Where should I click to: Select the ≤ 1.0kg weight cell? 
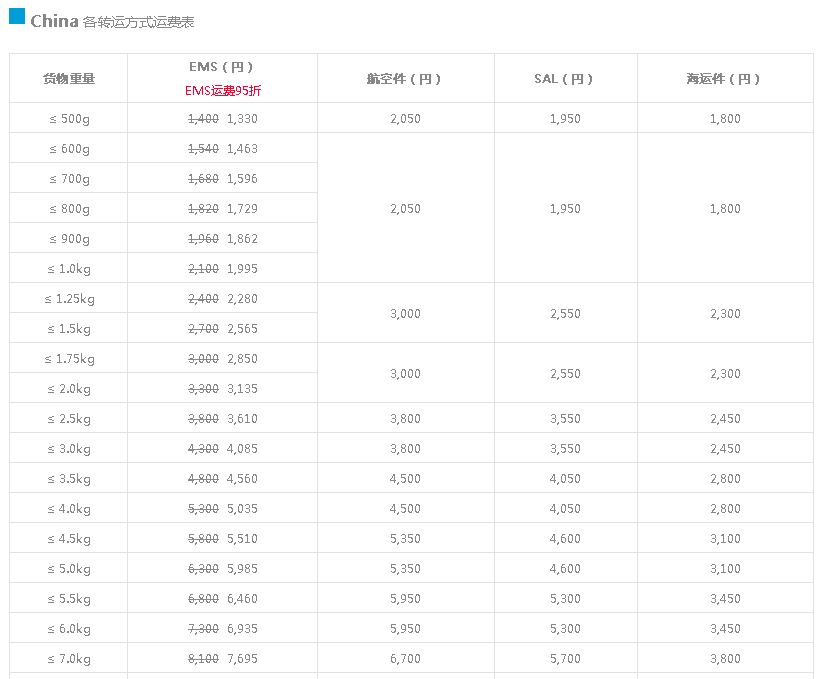coord(69,269)
